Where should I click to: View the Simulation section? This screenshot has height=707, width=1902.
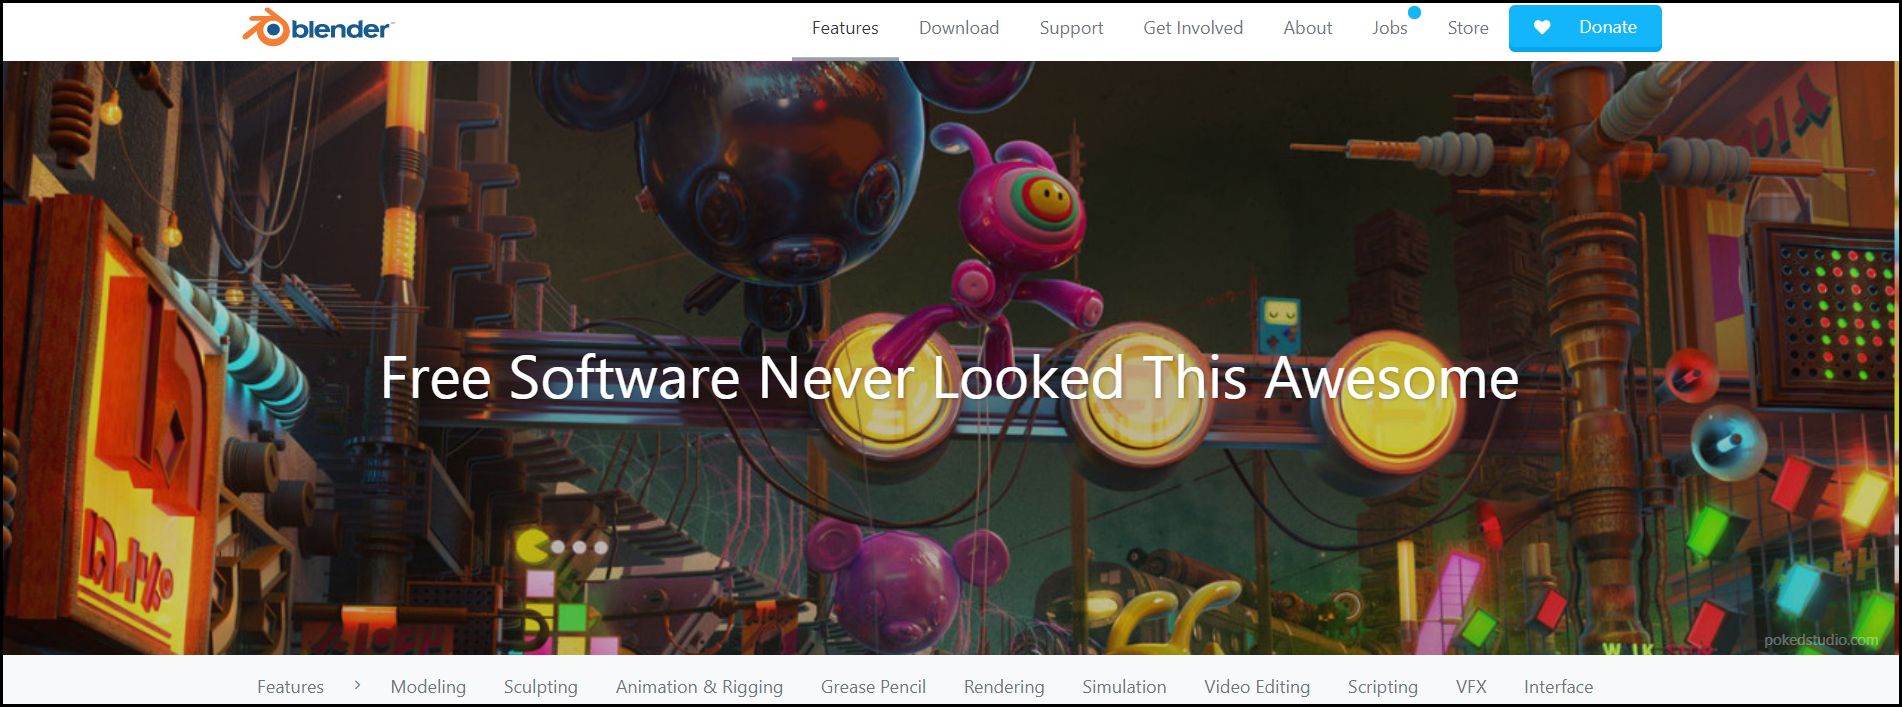point(1124,687)
